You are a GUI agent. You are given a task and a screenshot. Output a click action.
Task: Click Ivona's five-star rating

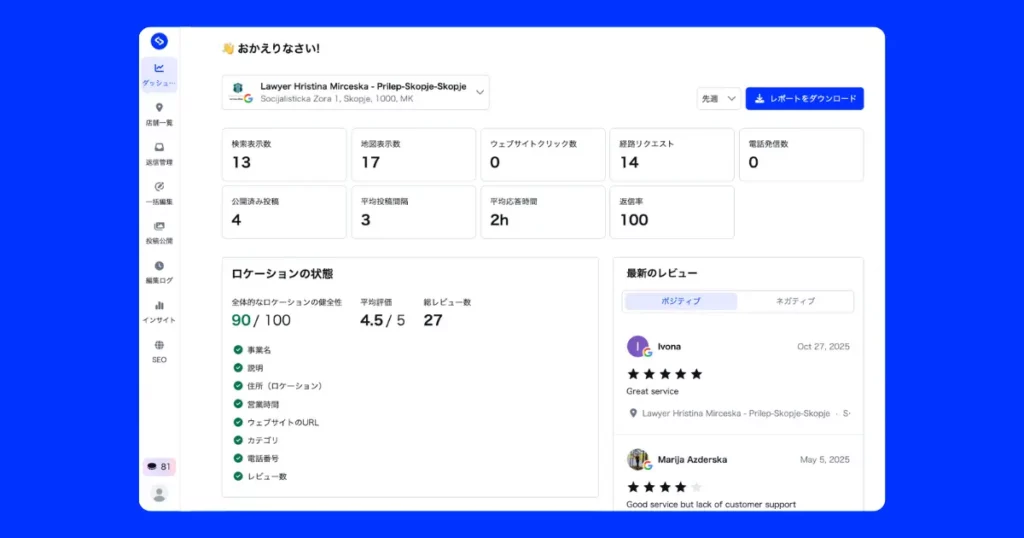click(664, 374)
